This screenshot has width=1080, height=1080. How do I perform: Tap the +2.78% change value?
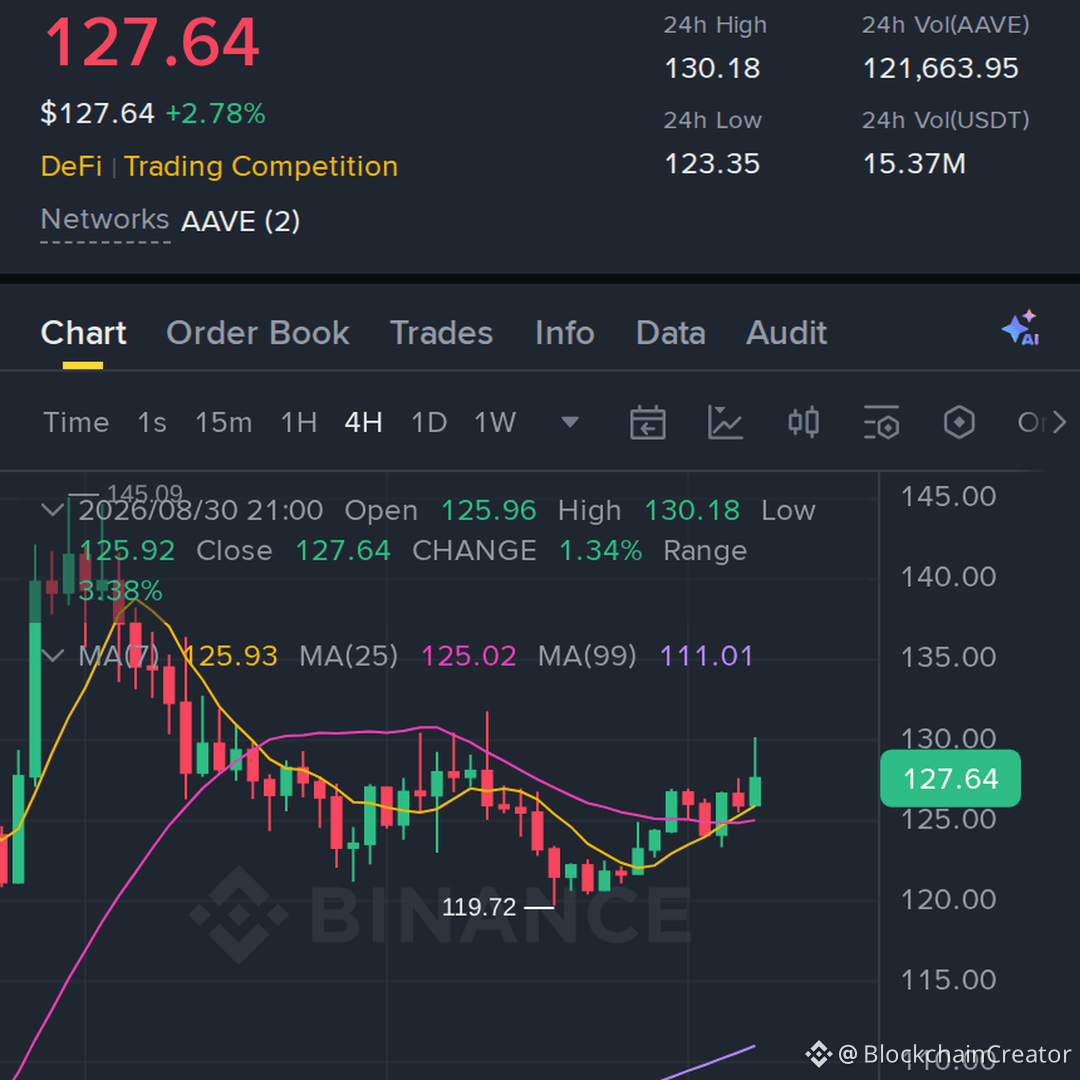pos(216,114)
